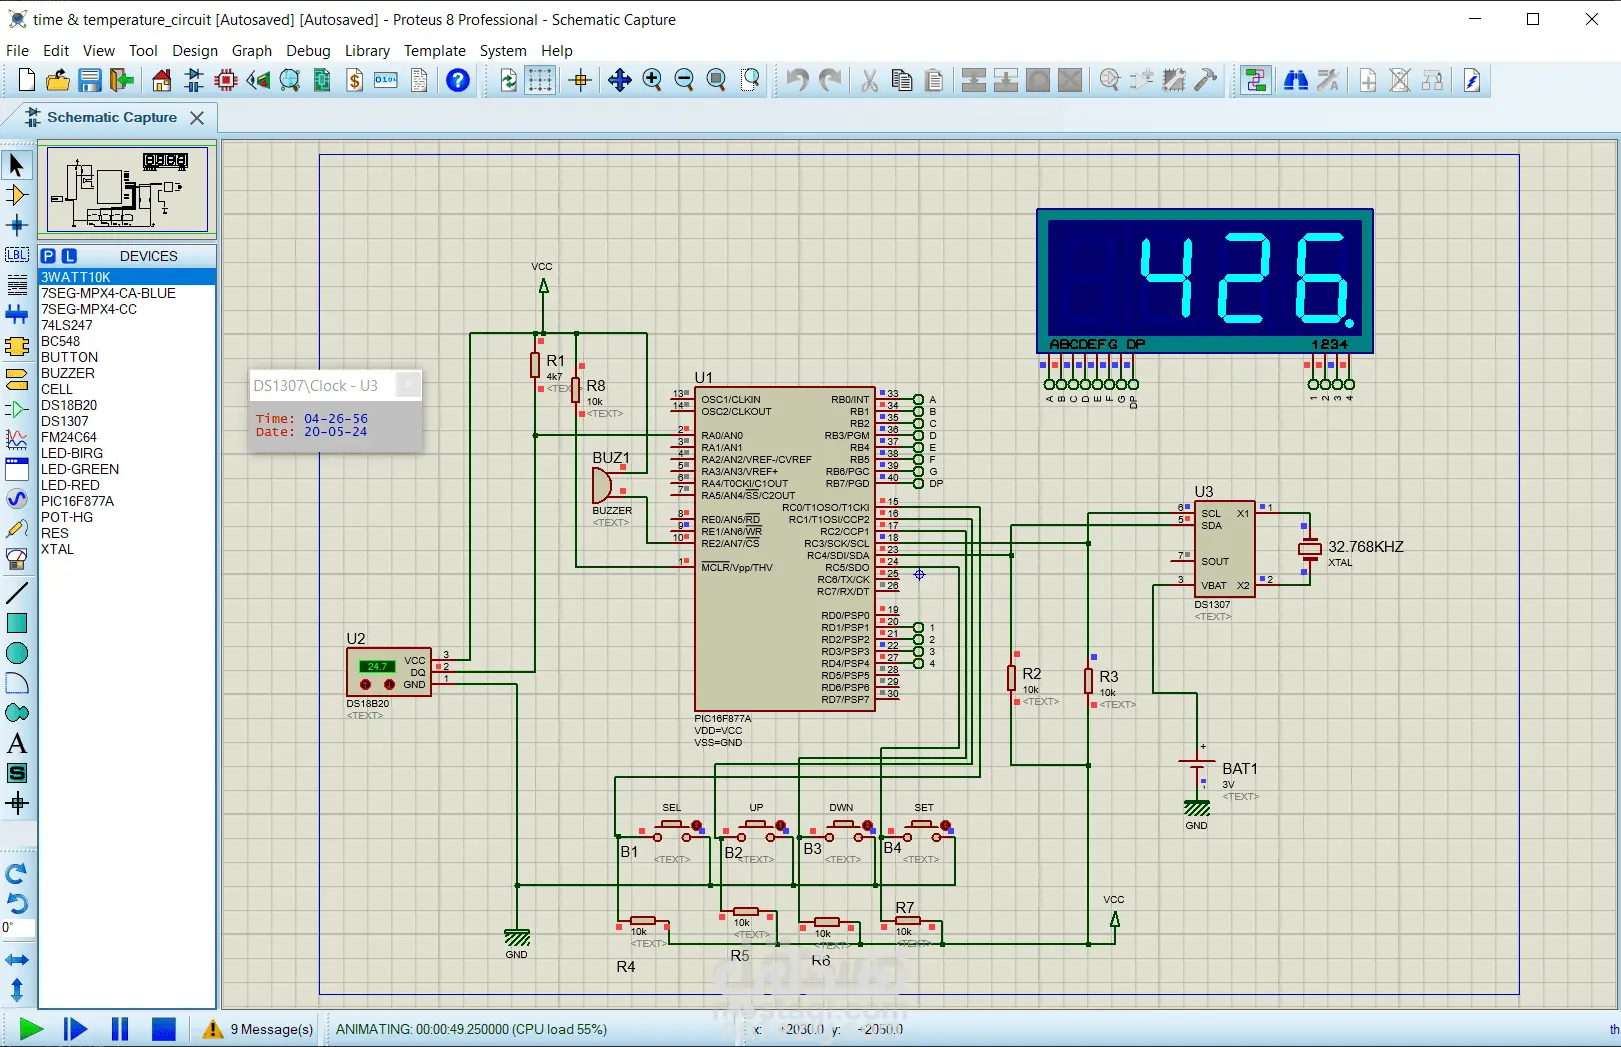Open Search and Tag binoculars icon
1621x1047 pixels.
click(x=1296, y=80)
